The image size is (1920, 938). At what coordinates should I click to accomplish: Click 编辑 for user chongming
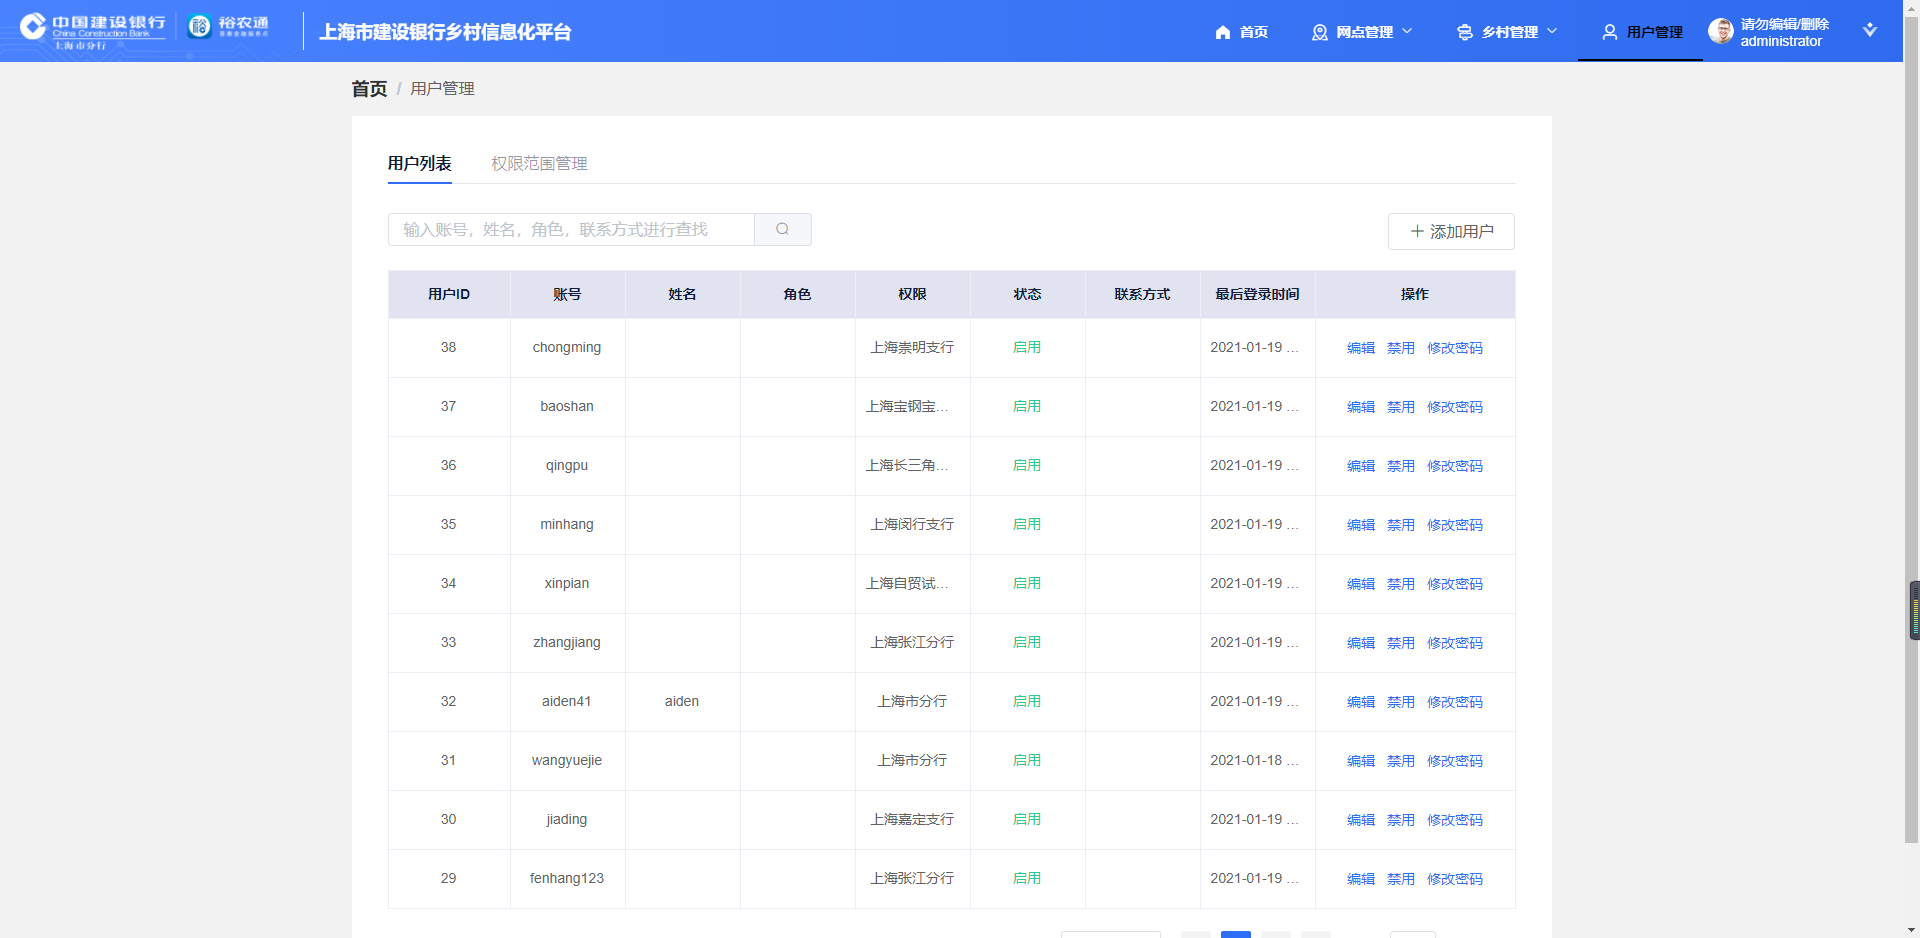click(x=1360, y=348)
